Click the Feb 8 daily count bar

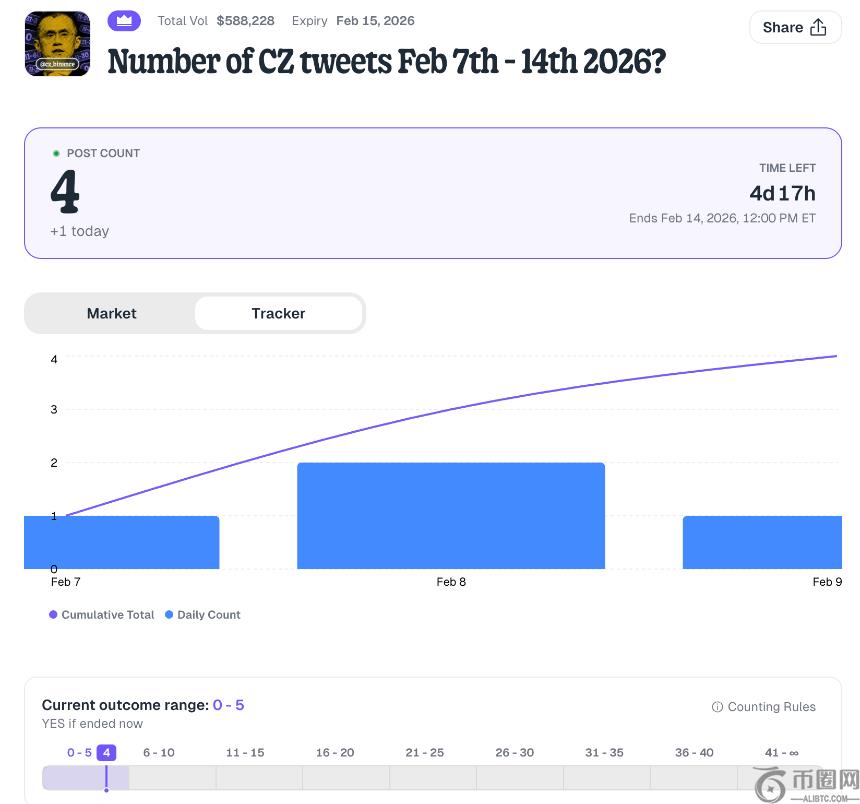point(451,516)
